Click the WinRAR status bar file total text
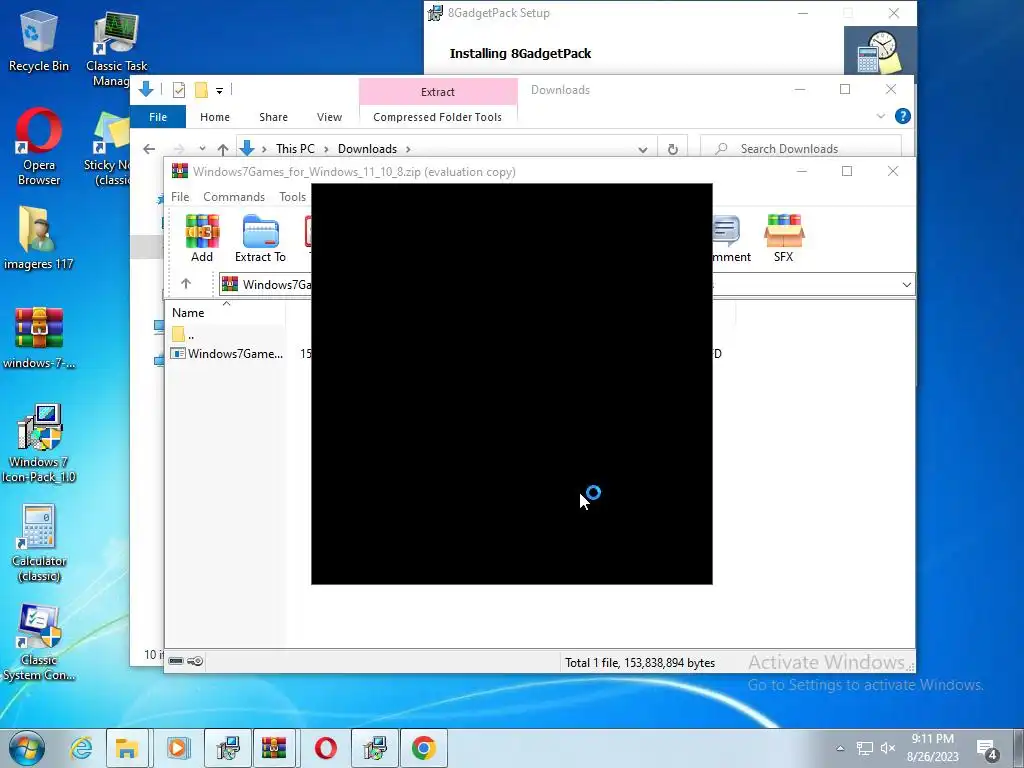 click(x=640, y=663)
